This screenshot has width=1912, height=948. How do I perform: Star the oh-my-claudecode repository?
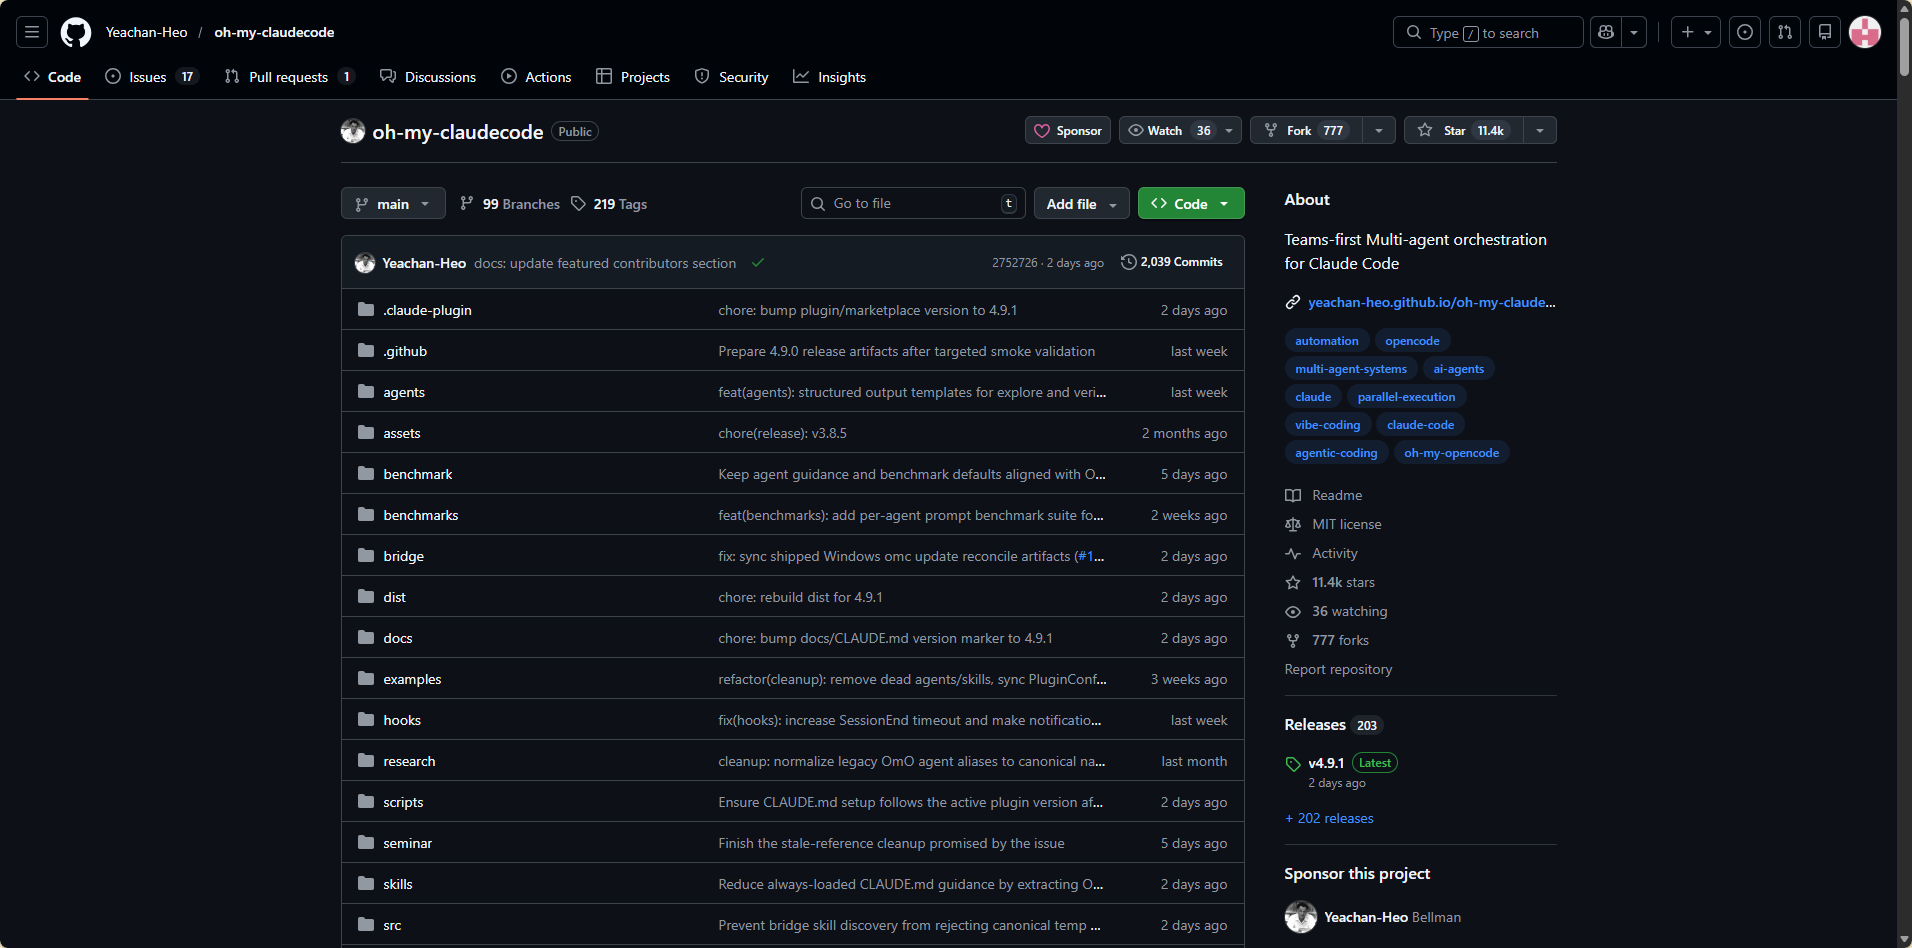pos(1464,131)
